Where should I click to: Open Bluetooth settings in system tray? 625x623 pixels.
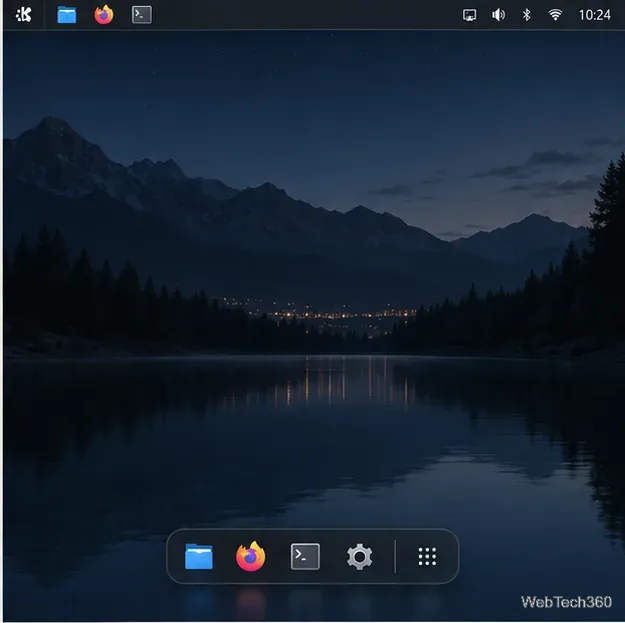[x=527, y=15]
